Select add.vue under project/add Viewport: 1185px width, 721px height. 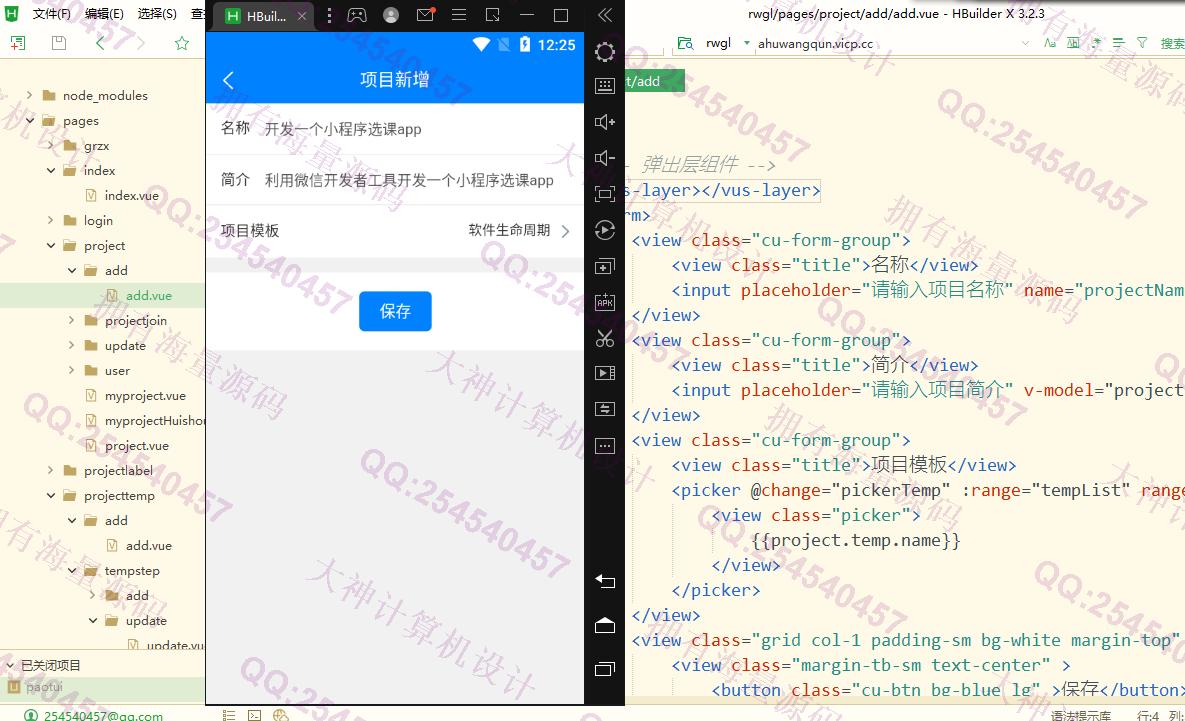click(x=149, y=296)
